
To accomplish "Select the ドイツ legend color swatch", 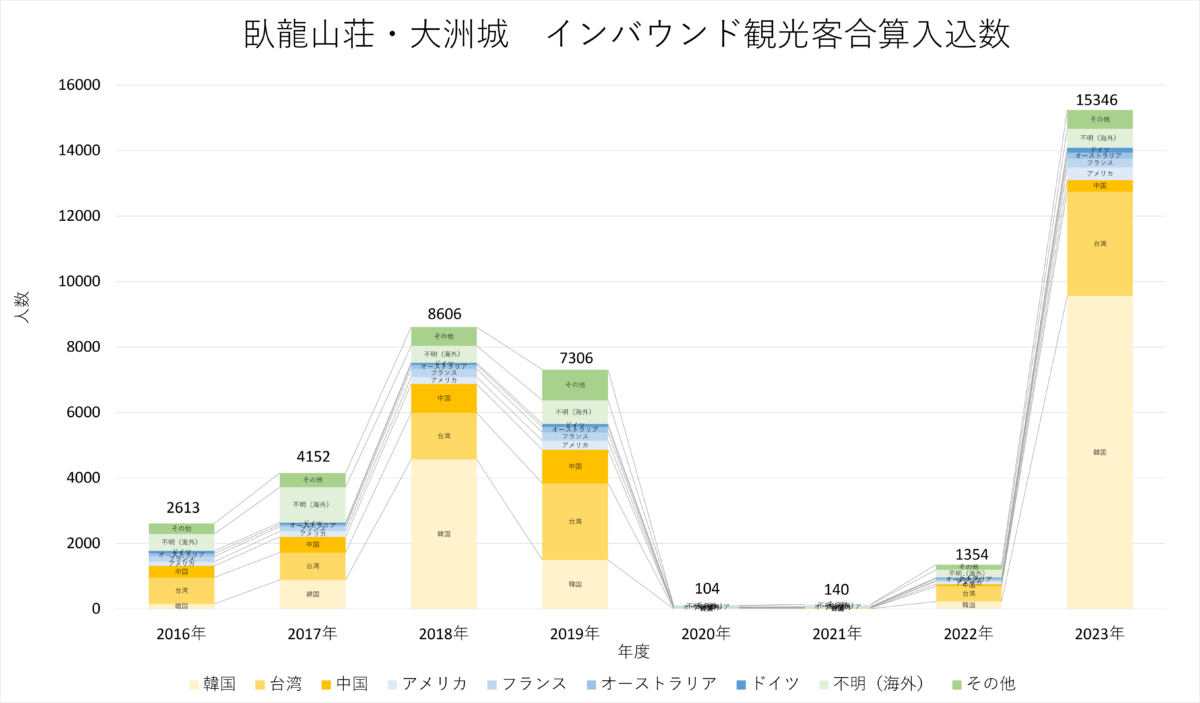I will pyautogui.click(x=739, y=684).
